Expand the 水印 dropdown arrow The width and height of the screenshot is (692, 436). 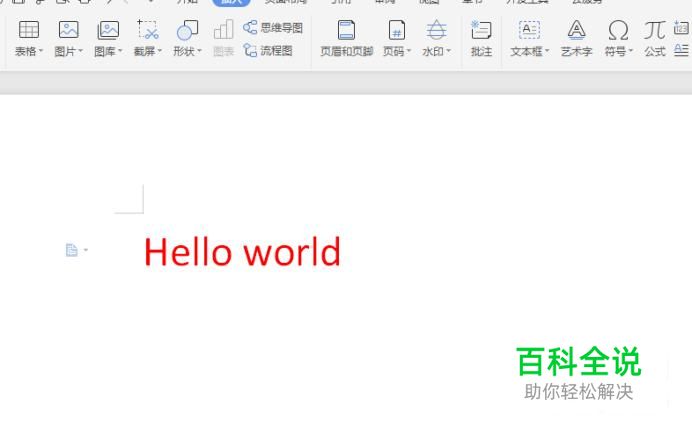click(448, 51)
